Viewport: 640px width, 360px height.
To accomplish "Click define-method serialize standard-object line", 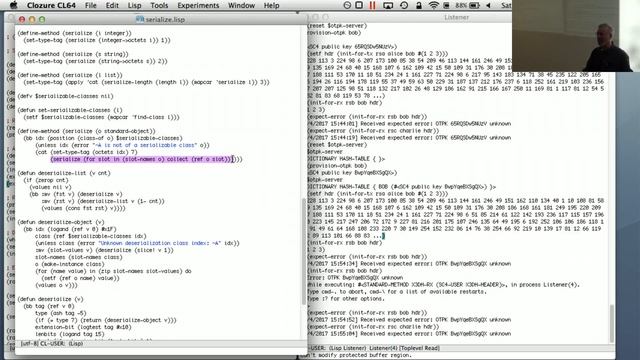I will click(86, 131).
